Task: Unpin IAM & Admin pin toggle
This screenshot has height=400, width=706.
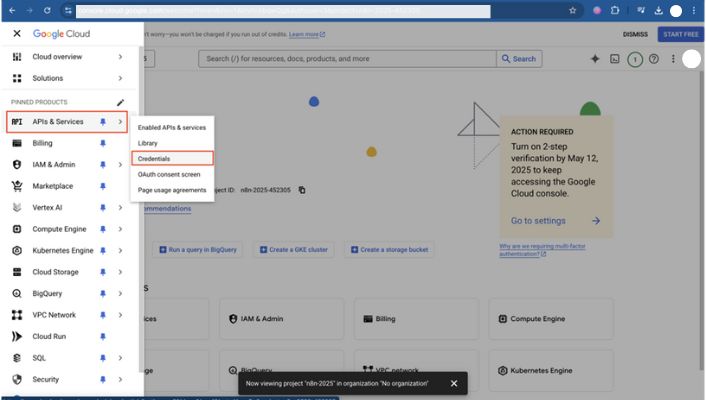Action: tap(103, 165)
